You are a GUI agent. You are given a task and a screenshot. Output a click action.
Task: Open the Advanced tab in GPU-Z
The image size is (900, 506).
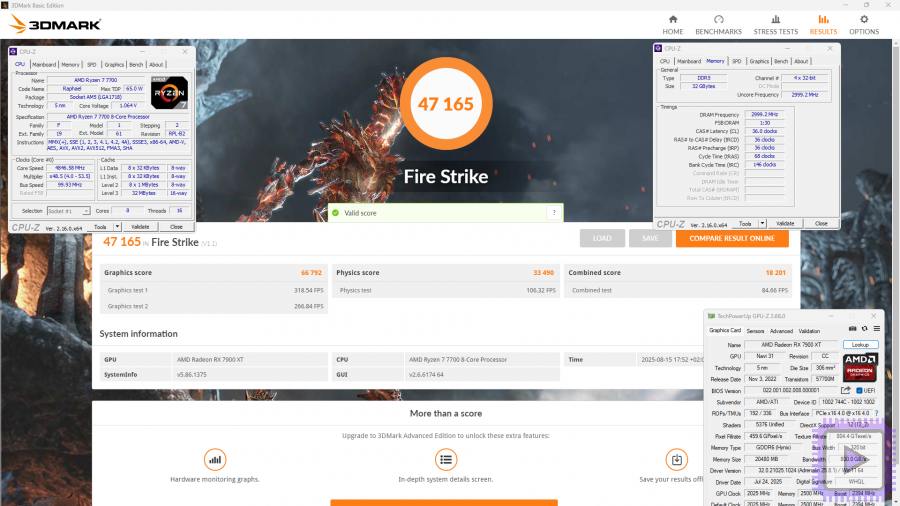(781, 331)
